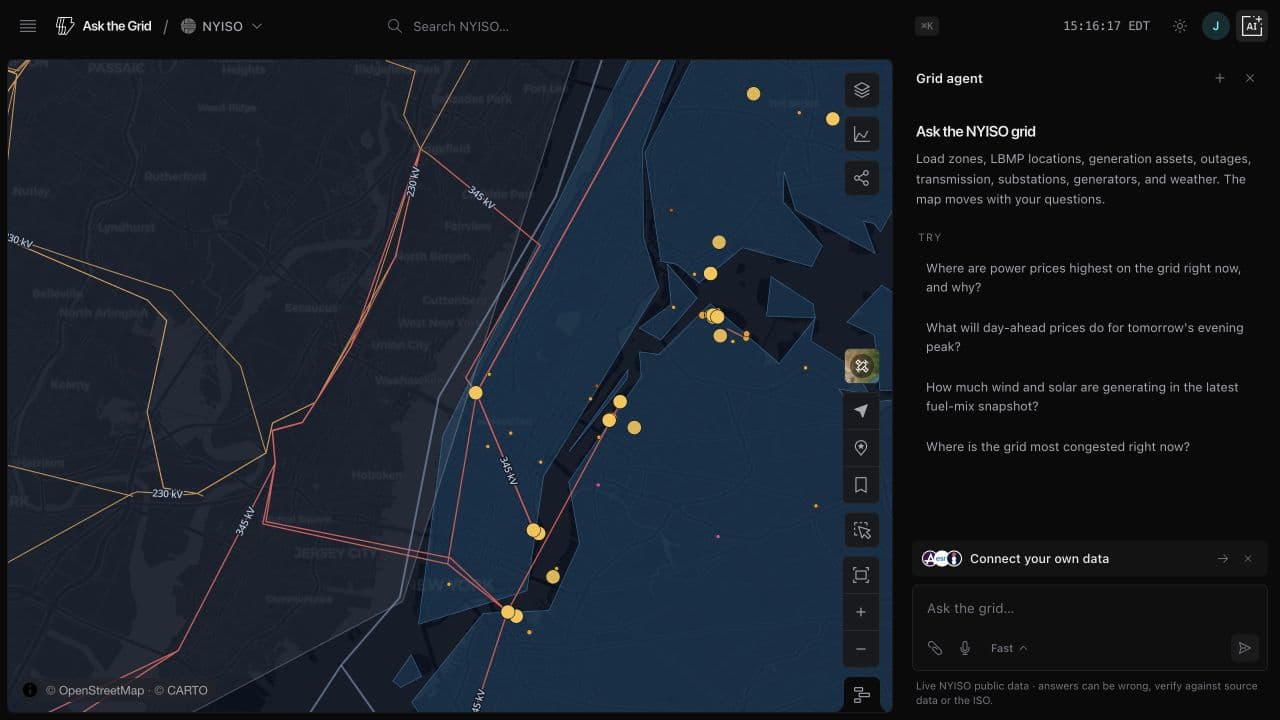Screen dimensions: 1280x720
Task: Click the send message button
Action: coord(1244,648)
